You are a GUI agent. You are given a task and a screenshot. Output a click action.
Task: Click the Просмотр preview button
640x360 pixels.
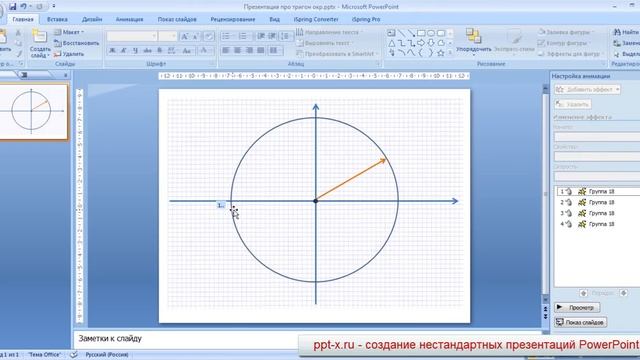tap(577, 307)
